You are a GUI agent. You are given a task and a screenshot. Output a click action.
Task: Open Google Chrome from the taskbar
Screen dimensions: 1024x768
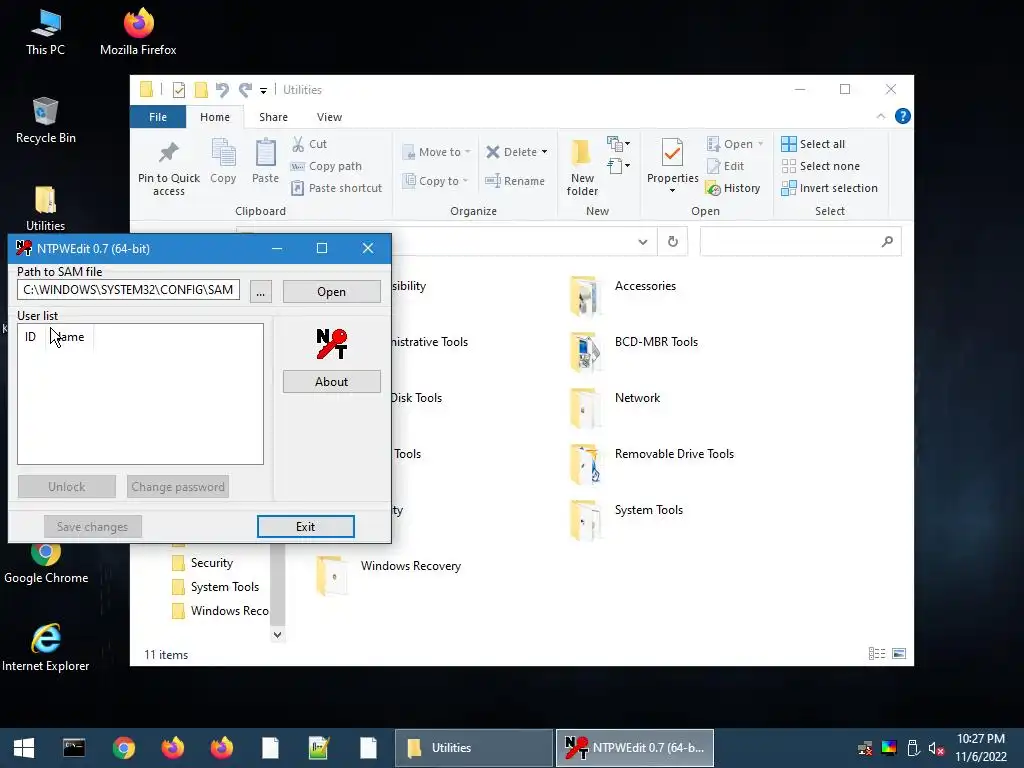pyautogui.click(x=123, y=748)
